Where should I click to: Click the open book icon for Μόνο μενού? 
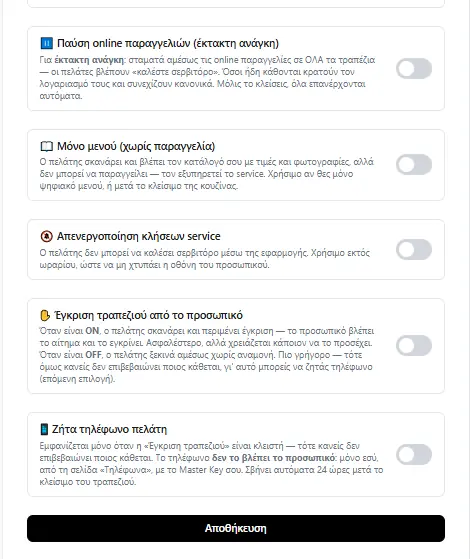click(x=46, y=147)
